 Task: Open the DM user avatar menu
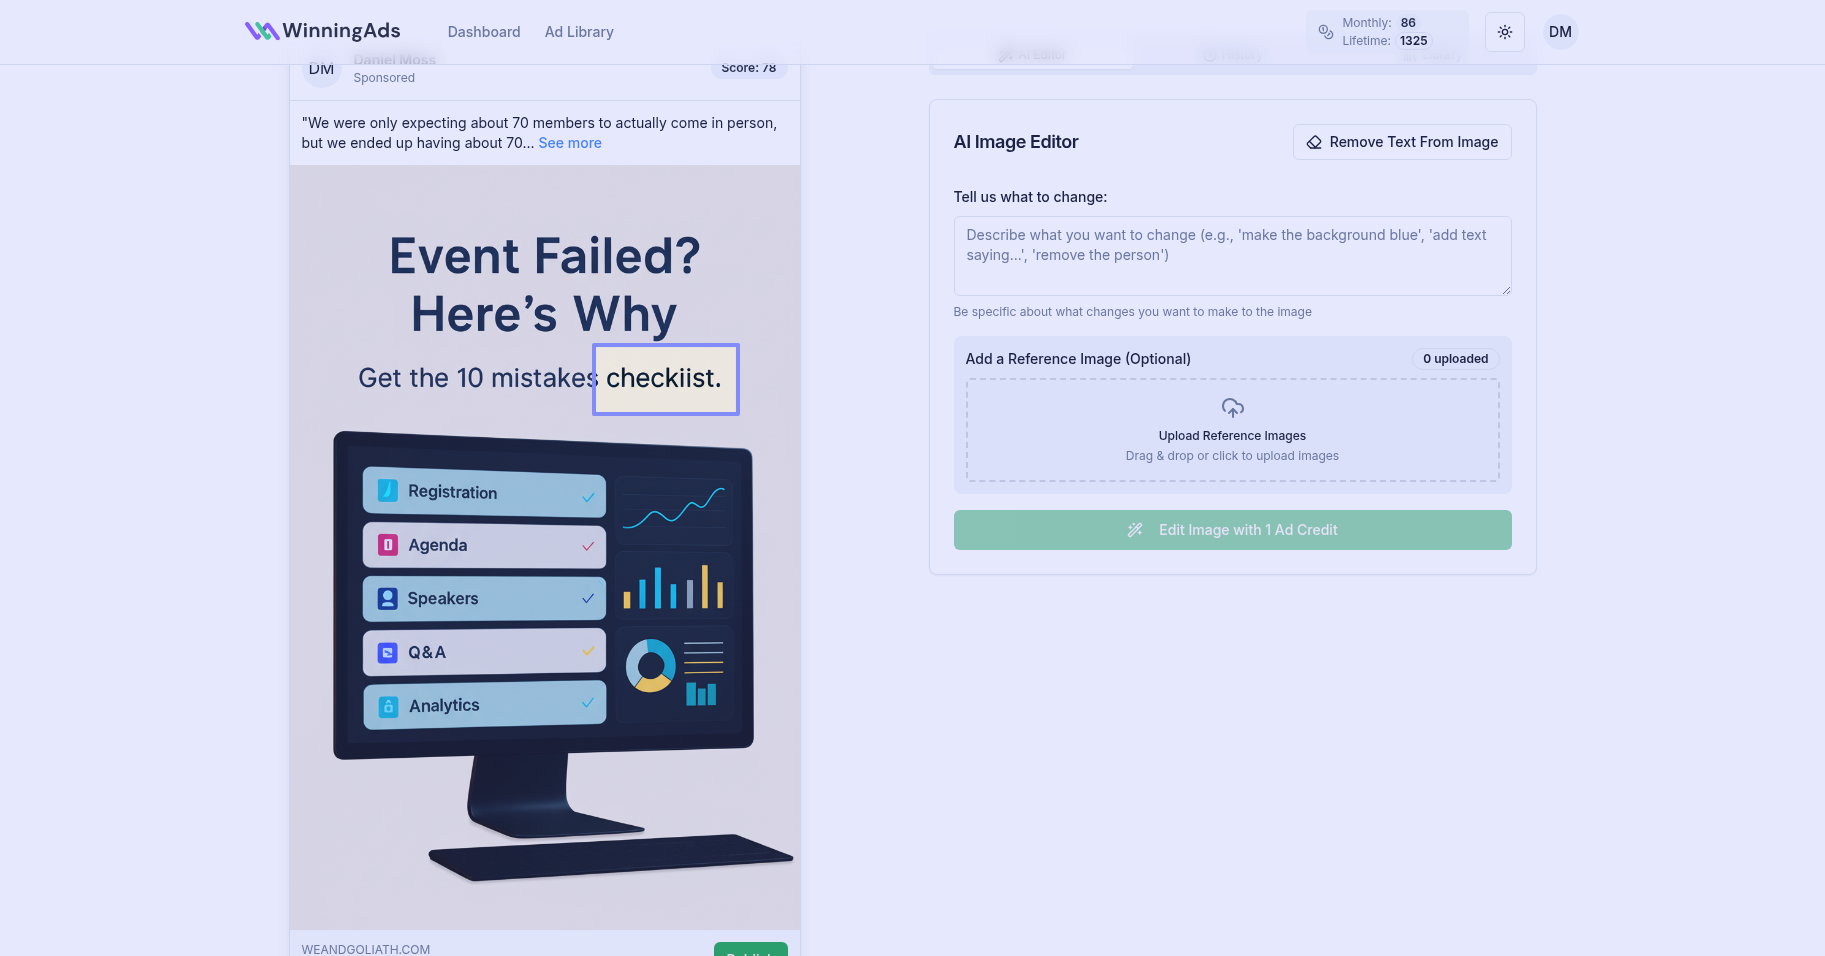1560,32
